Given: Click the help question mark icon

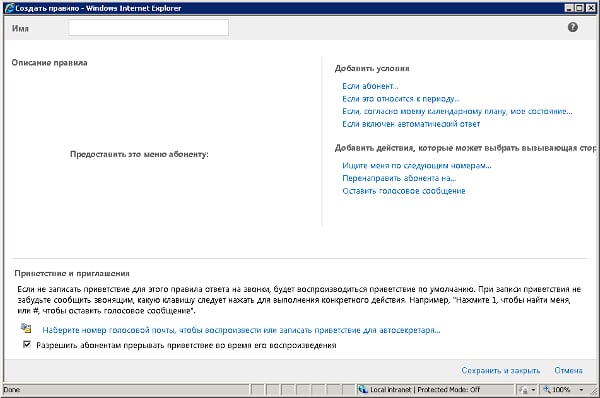Looking at the screenshot, I should [572, 27].
